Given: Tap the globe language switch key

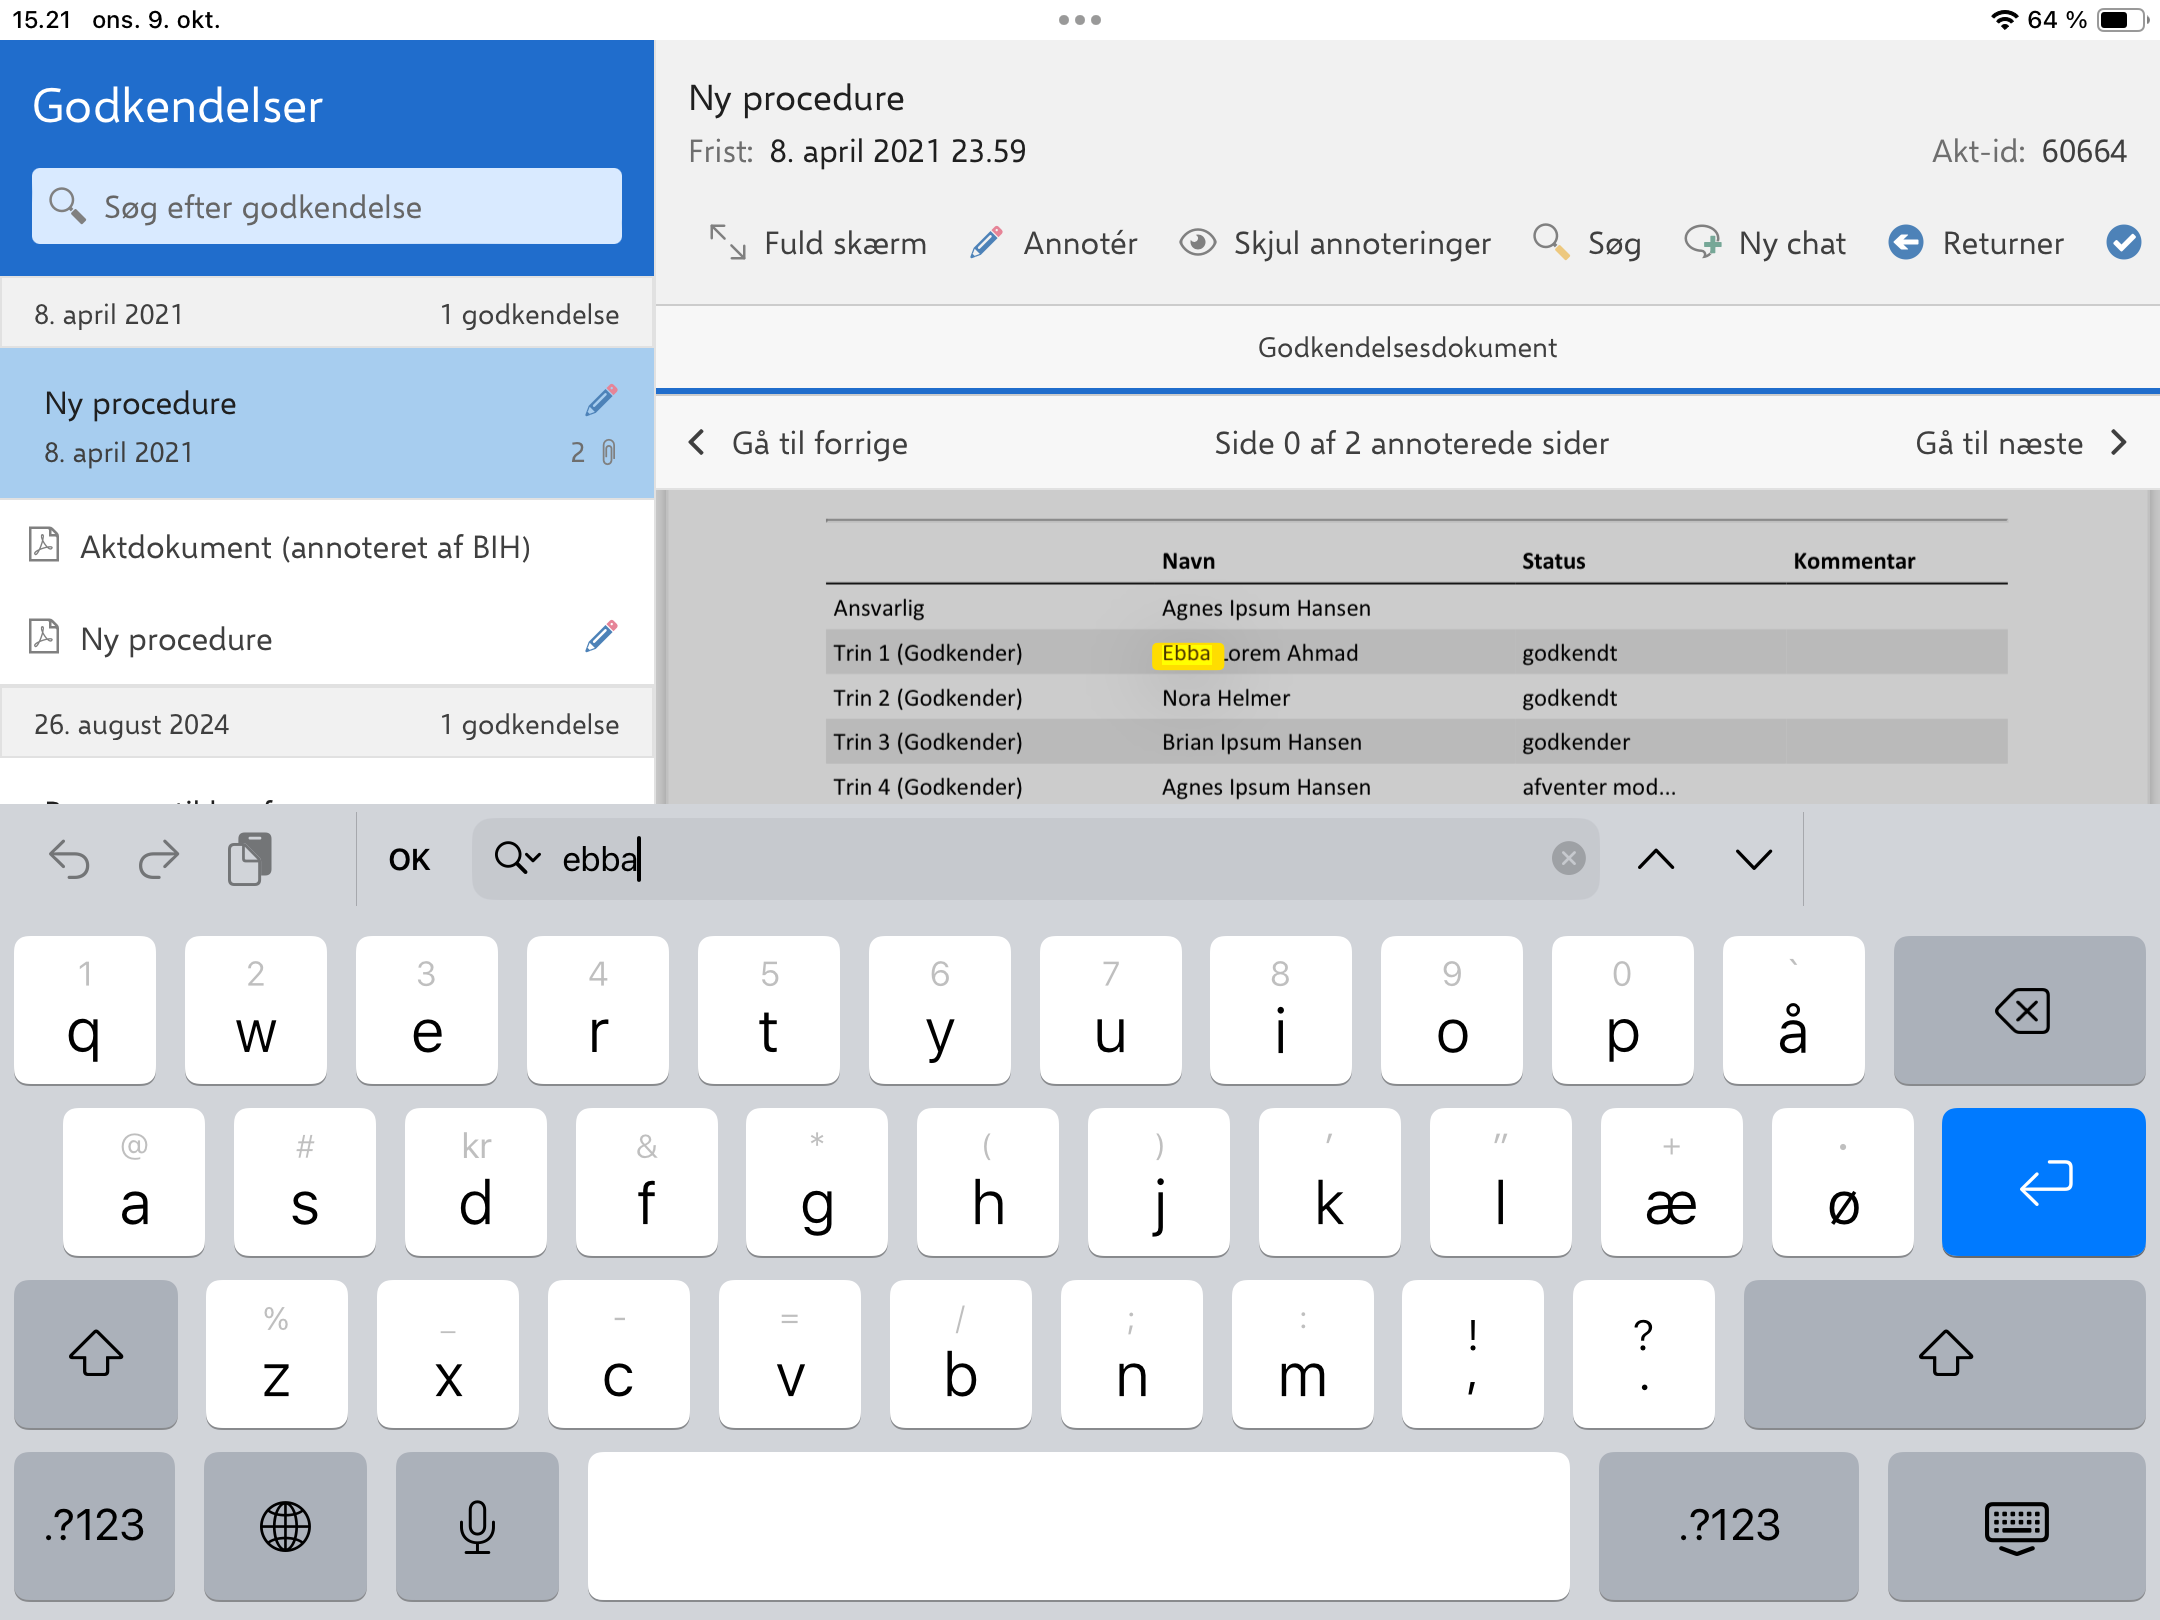Looking at the screenshot, I should pos(285,1526).
